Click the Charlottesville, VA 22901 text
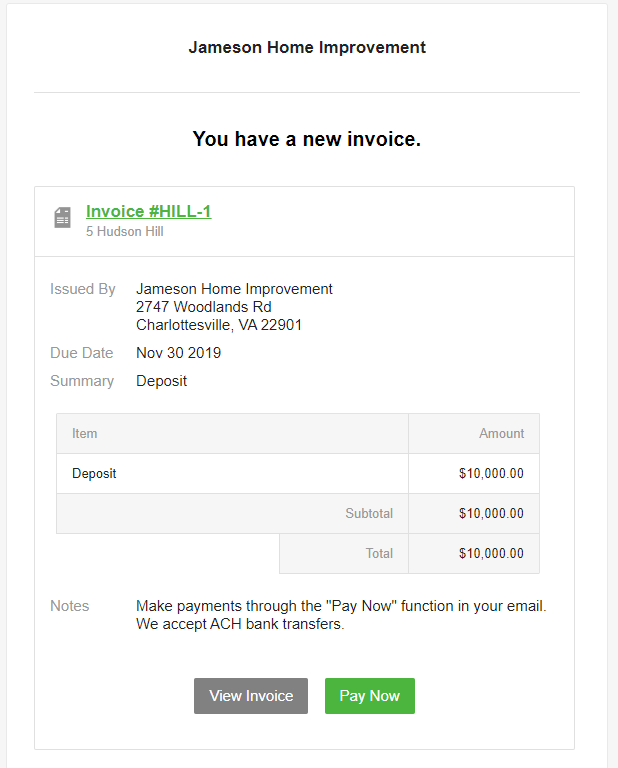 click(x=219, y=325)
